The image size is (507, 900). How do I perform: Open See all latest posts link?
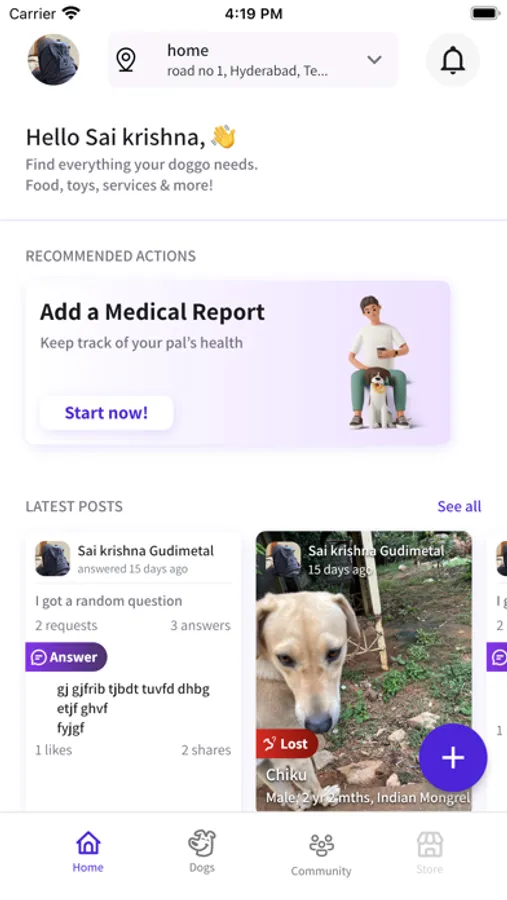[459, 506]
